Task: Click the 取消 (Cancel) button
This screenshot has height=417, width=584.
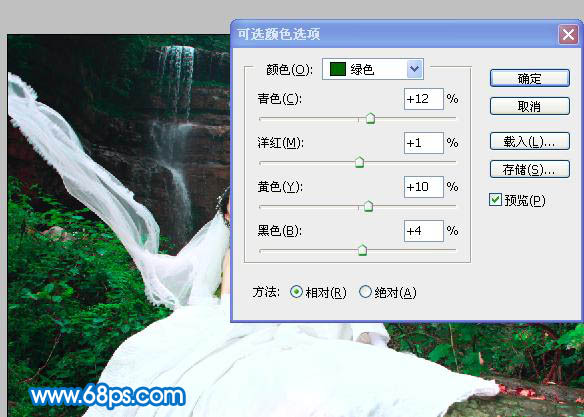Action: pos(530,106)
